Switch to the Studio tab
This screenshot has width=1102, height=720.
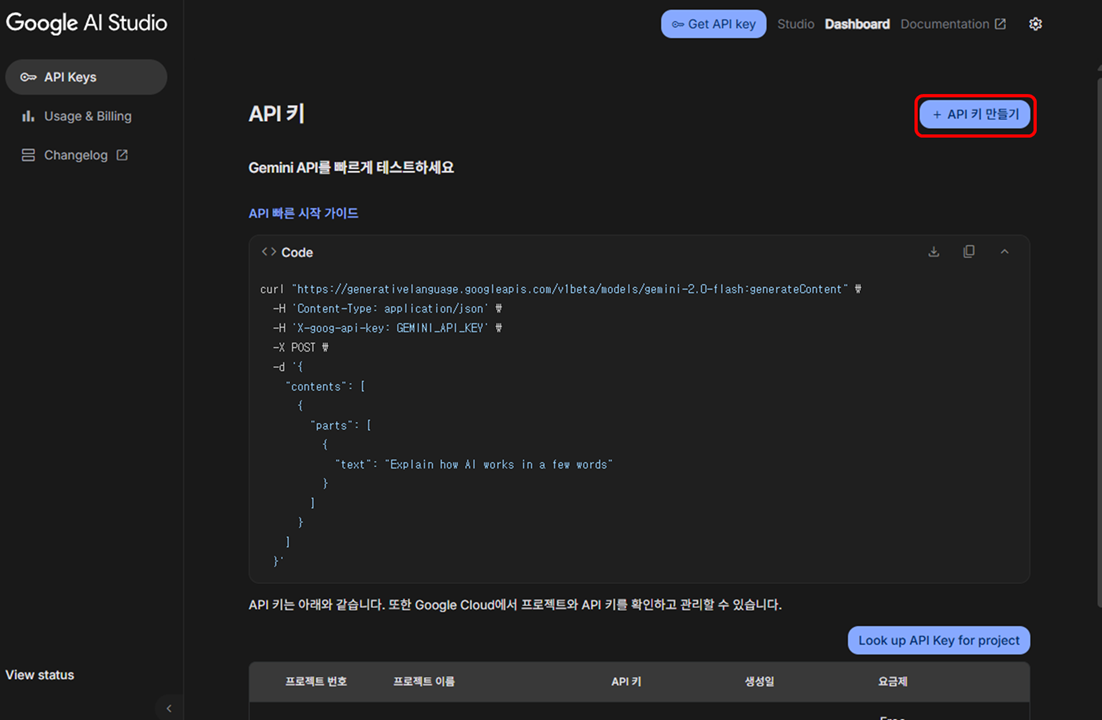click(x=796, y=24)
